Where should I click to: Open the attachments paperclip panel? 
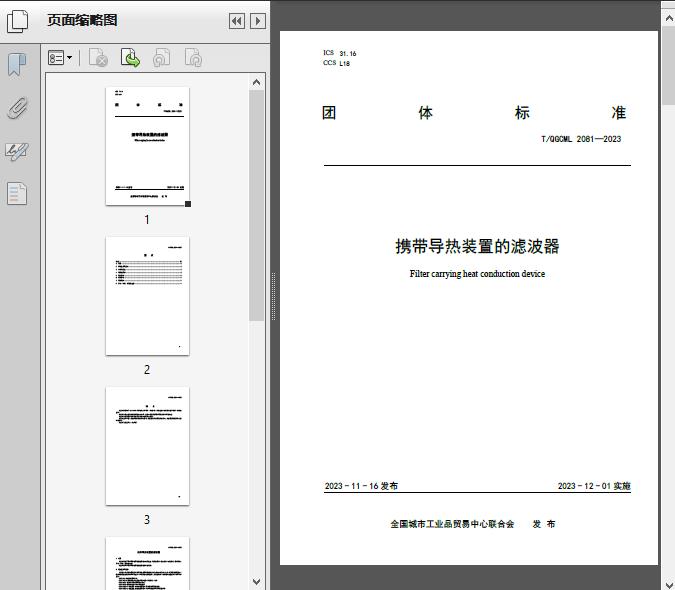pyautogui.click(x=17, y=108)
